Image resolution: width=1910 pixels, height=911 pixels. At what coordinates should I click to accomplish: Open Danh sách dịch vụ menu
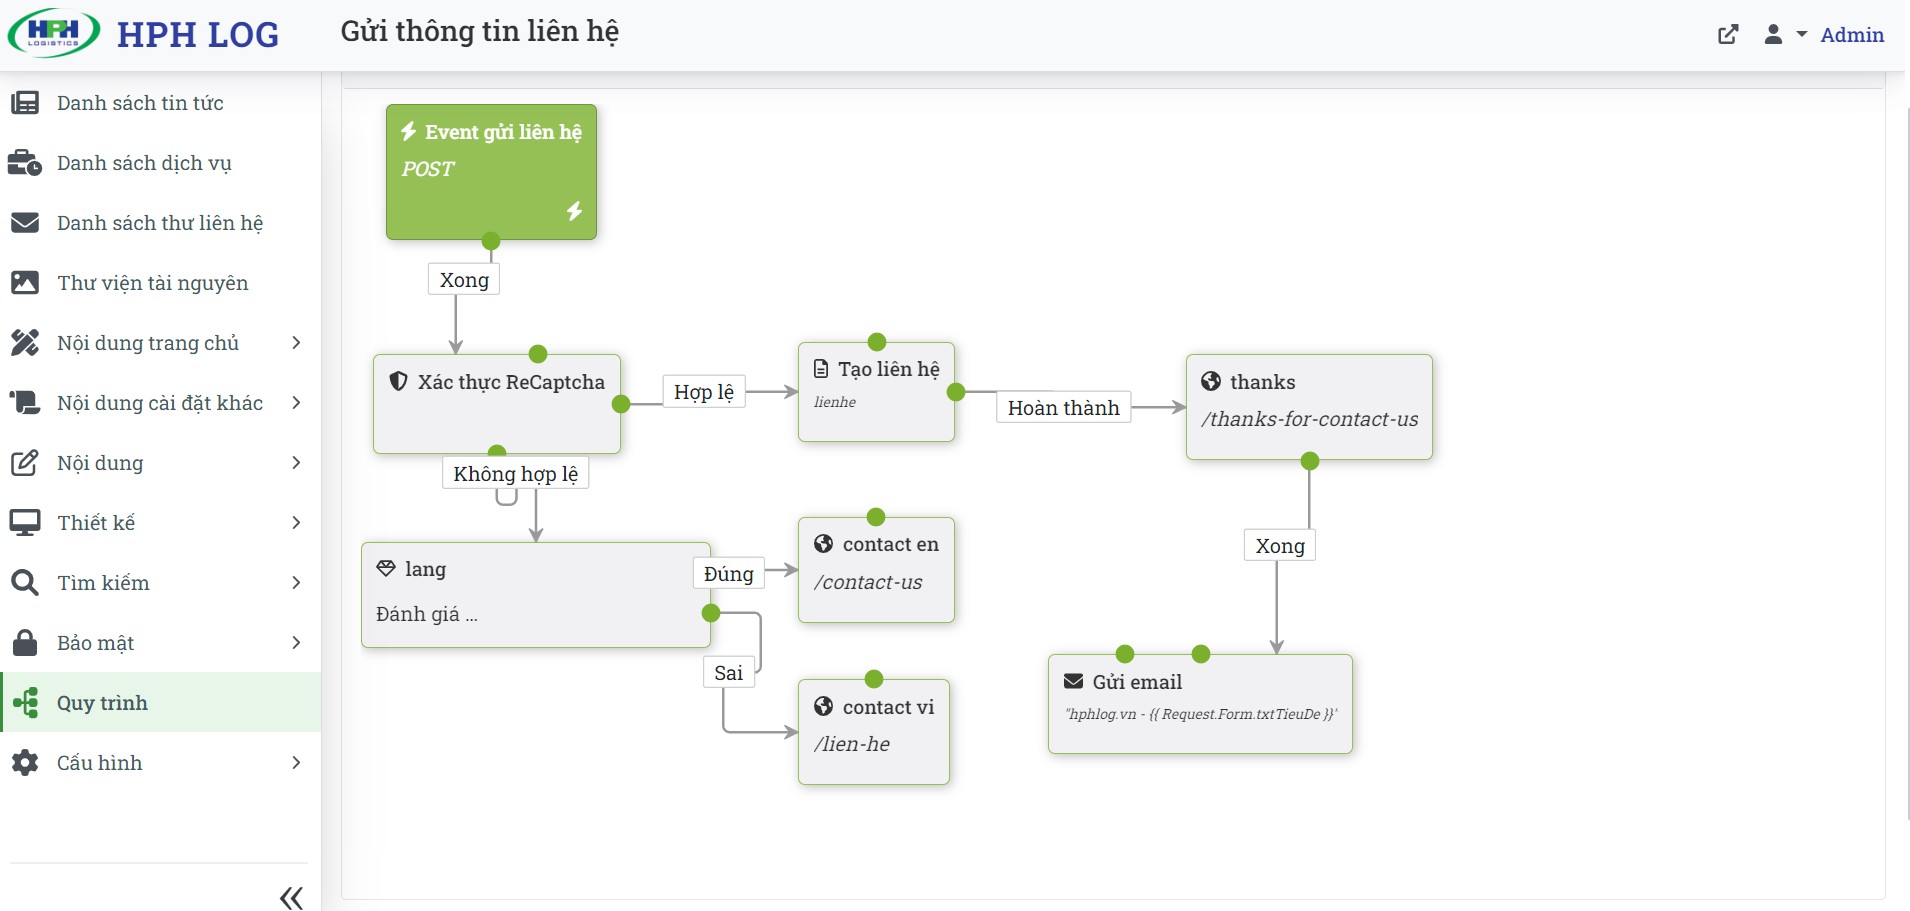coord(144,163)
